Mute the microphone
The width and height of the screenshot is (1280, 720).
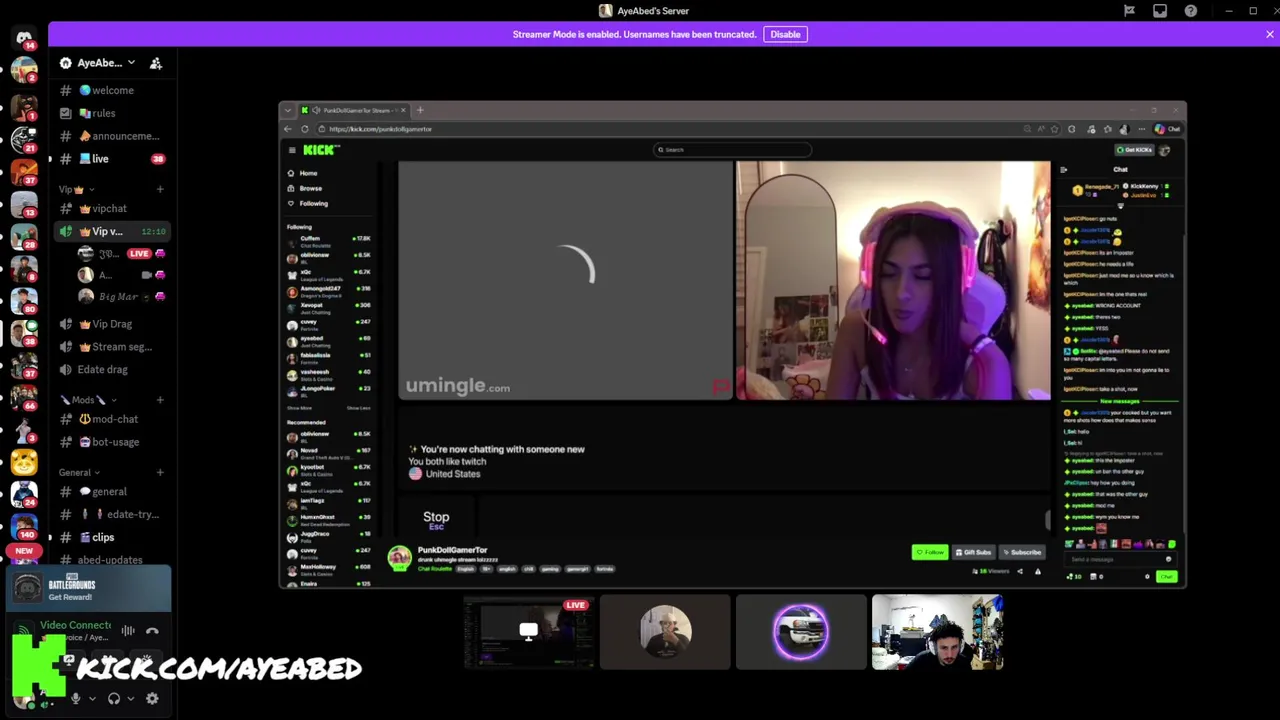click(x=75, y=699)
